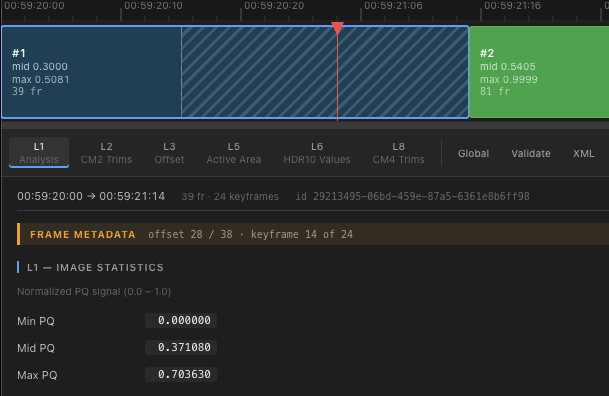Click ruler timecode 00:59:21:06
Viewport: 609px width, 396px height.
coord(393,6)
